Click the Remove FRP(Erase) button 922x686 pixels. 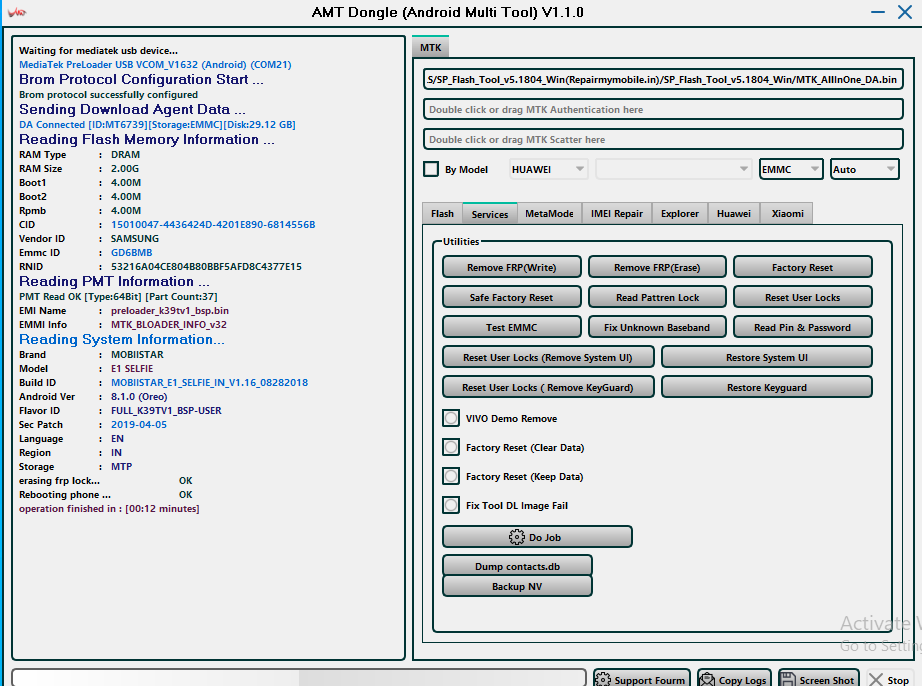(x=657, y=268)
